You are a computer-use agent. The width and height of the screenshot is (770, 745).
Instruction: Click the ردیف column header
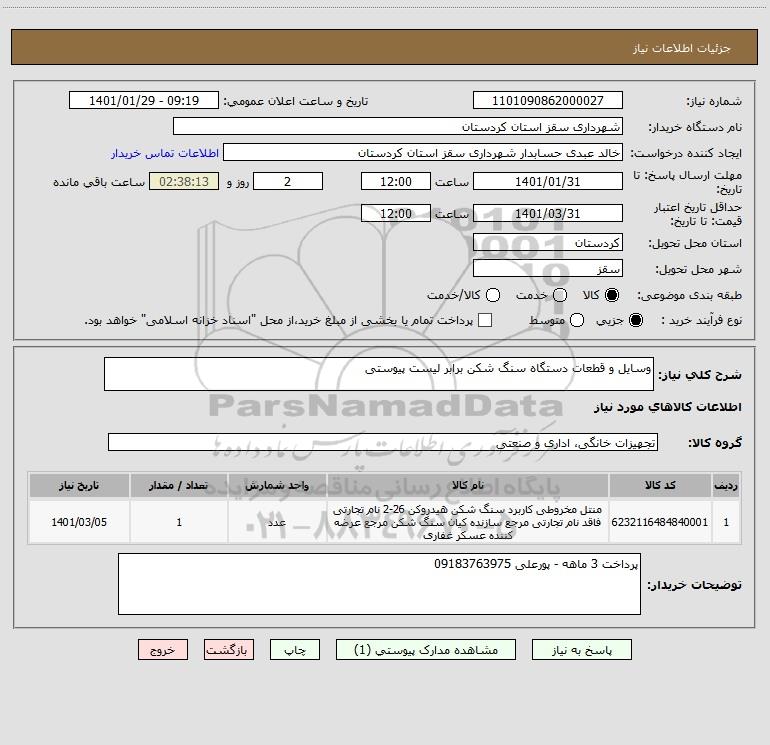pos(726,485)
